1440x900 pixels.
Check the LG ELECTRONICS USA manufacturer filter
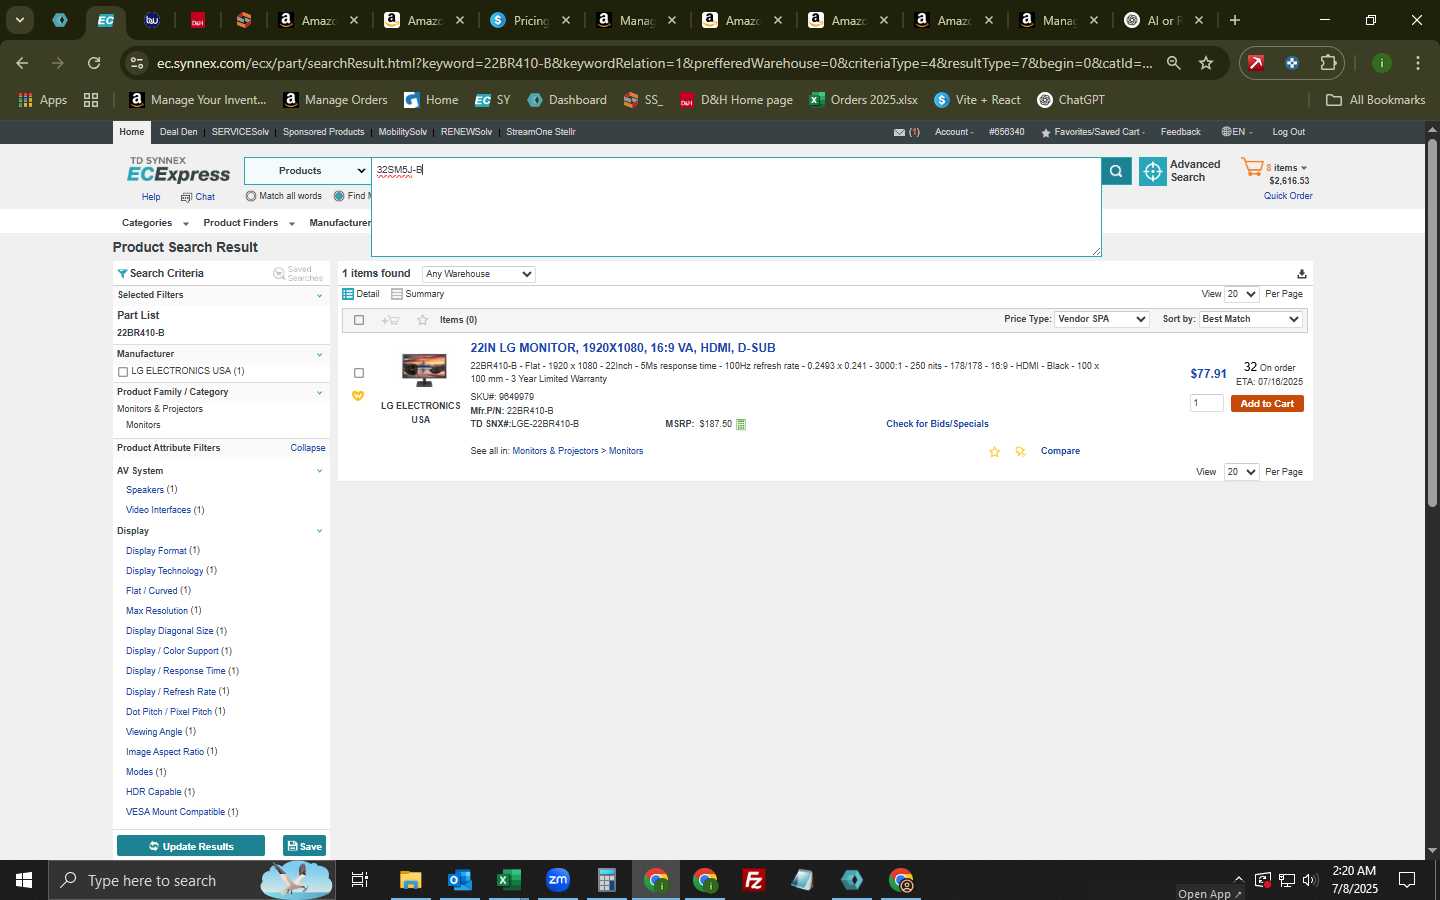pyautogui.click(x=123, y=372)
